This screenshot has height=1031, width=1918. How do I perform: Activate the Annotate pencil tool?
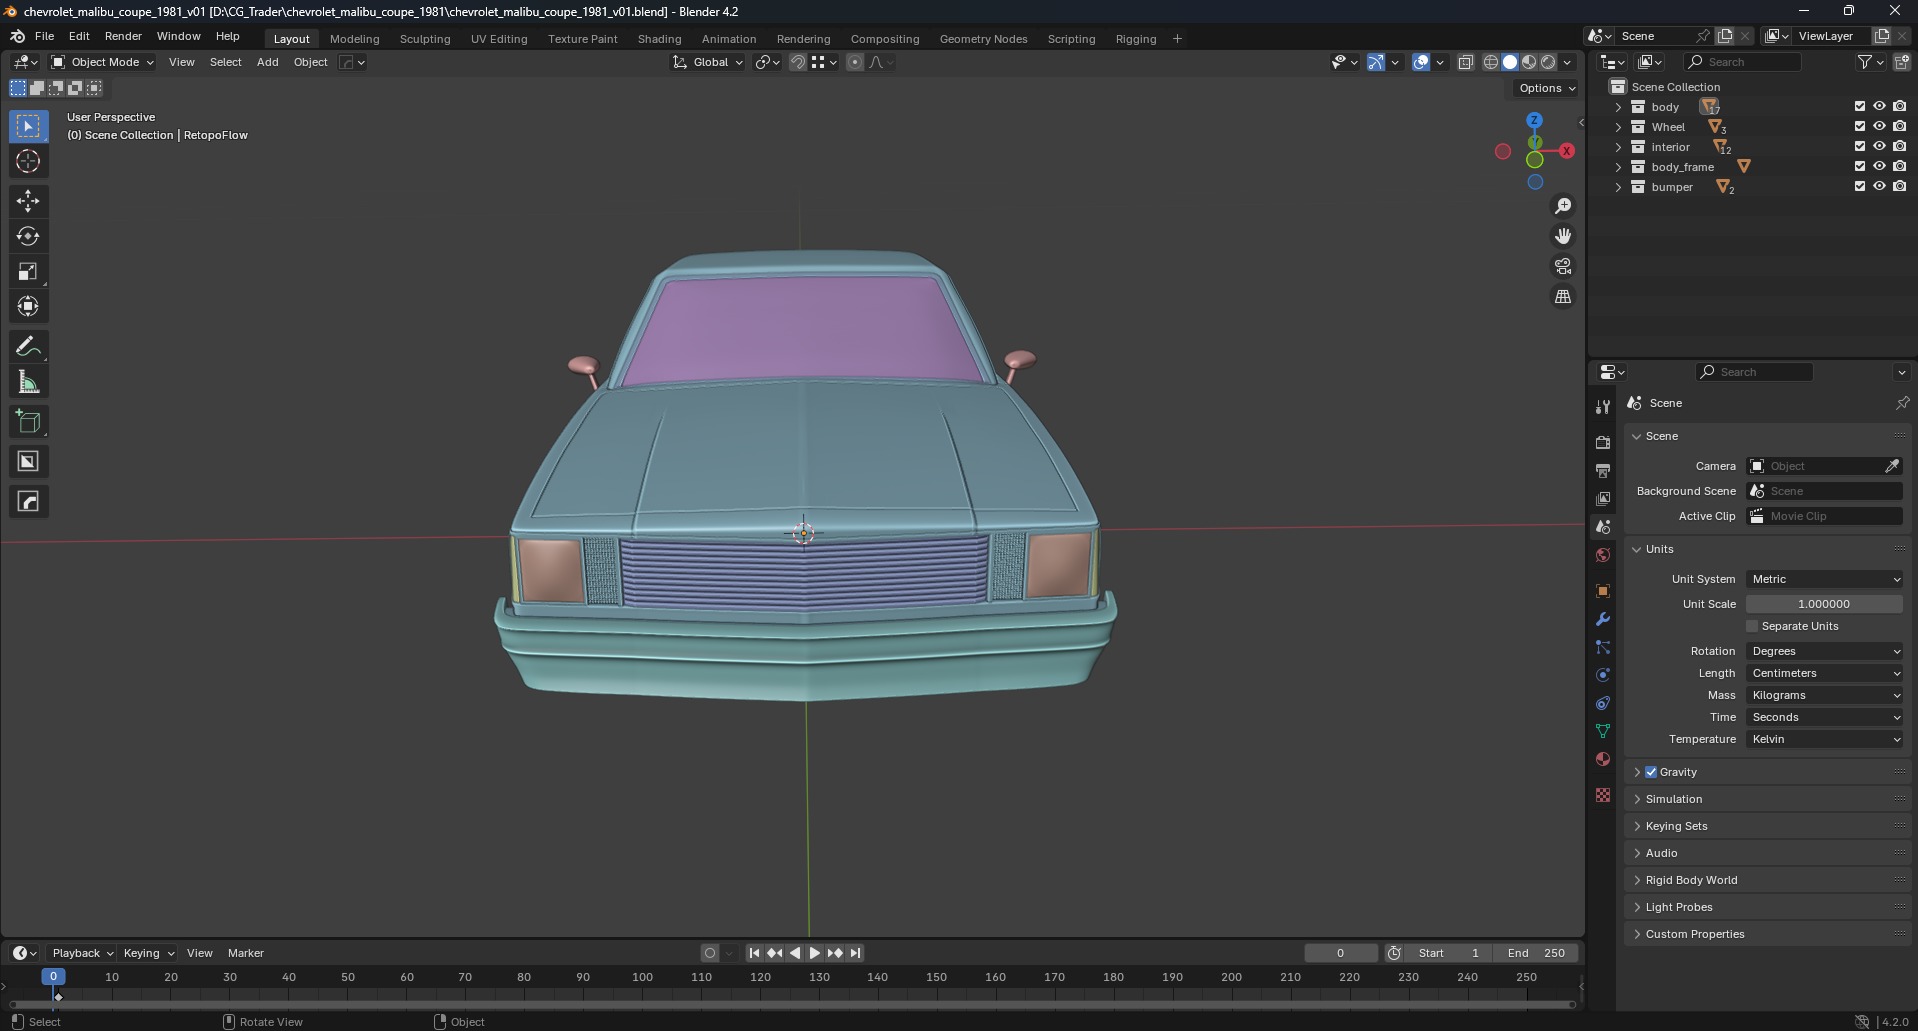[x=28, y=347]
